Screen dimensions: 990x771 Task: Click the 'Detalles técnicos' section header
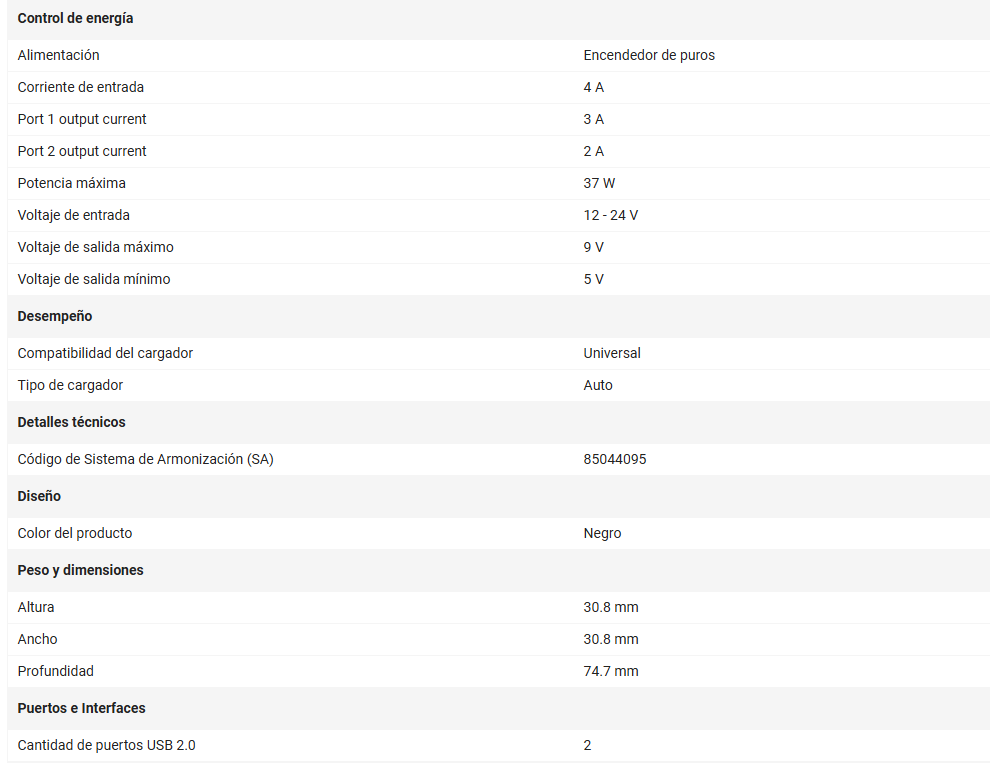[72, 422]
